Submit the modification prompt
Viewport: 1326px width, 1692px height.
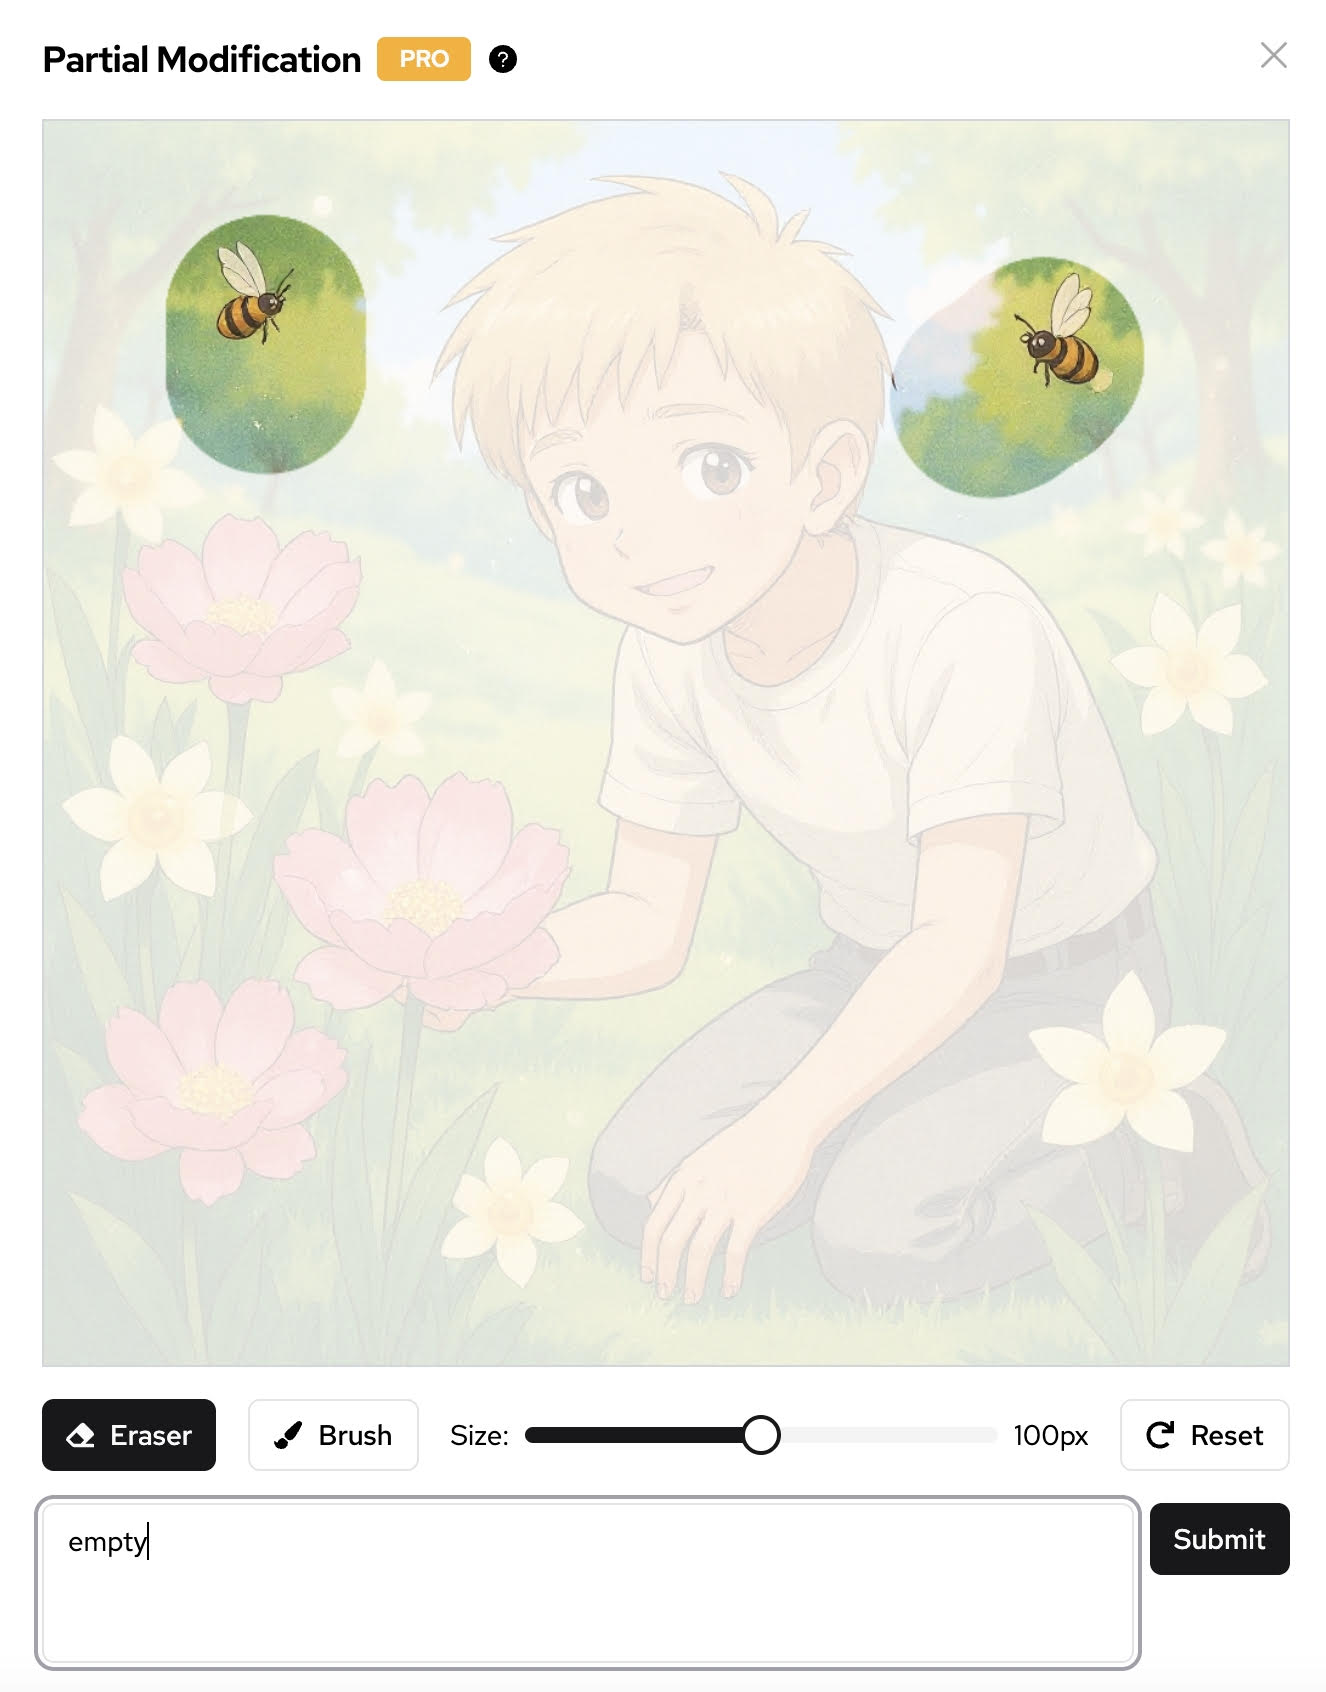coord(1220,1539)
